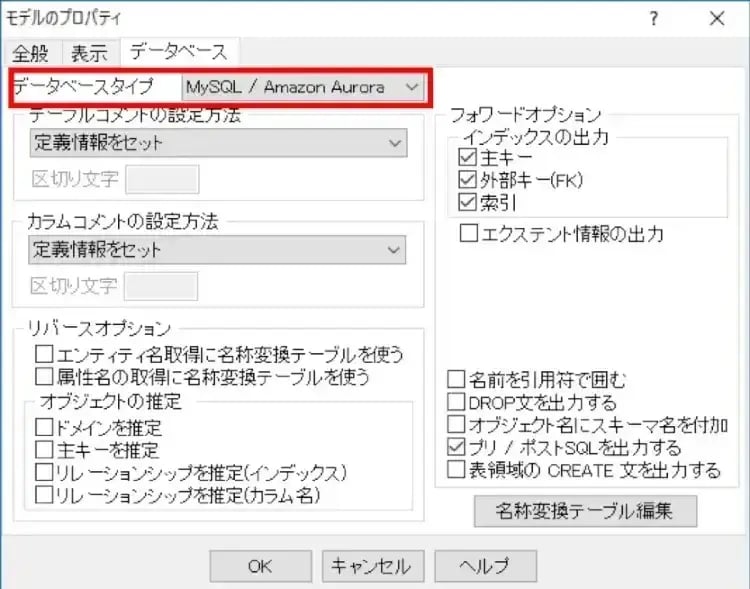Check エンティティ名取得に名称変換テーブルを使う

43,354
